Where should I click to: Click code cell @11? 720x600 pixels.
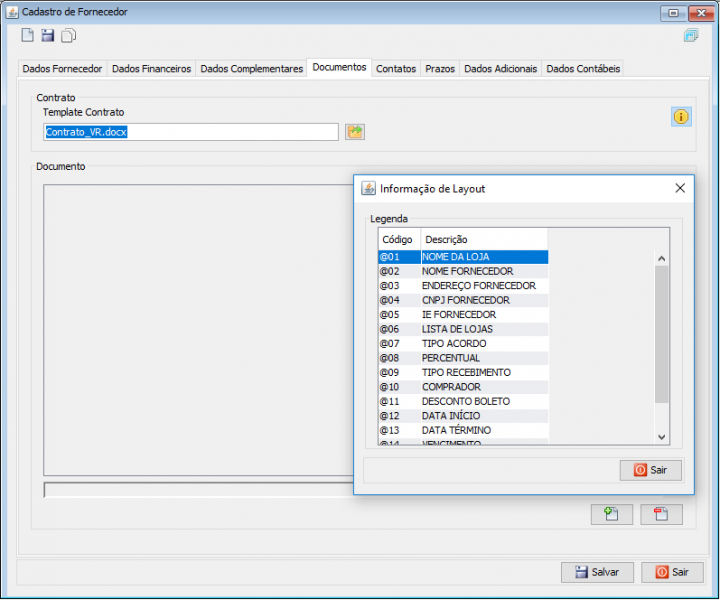[399, 402]
